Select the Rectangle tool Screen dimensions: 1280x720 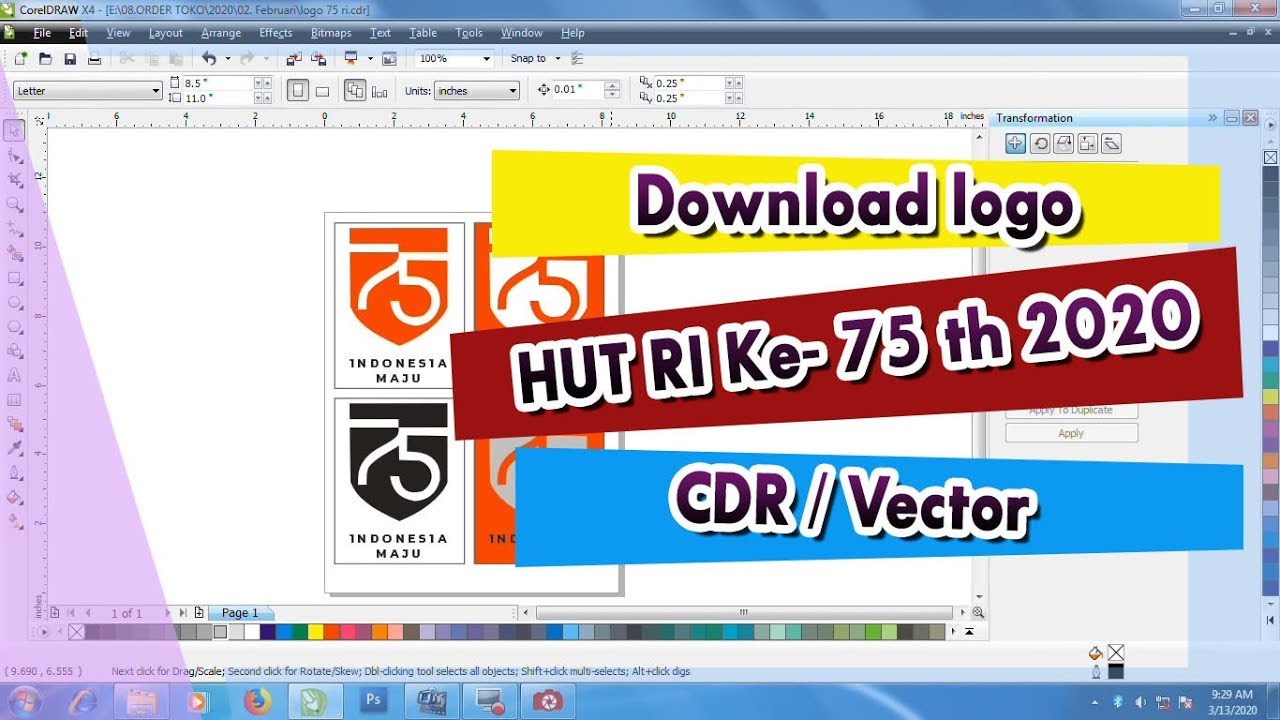coord(14,277)
